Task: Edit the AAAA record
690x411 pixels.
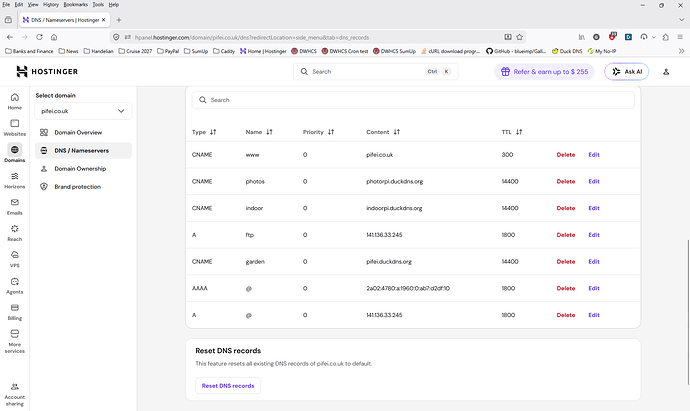Action: (594, 288)
